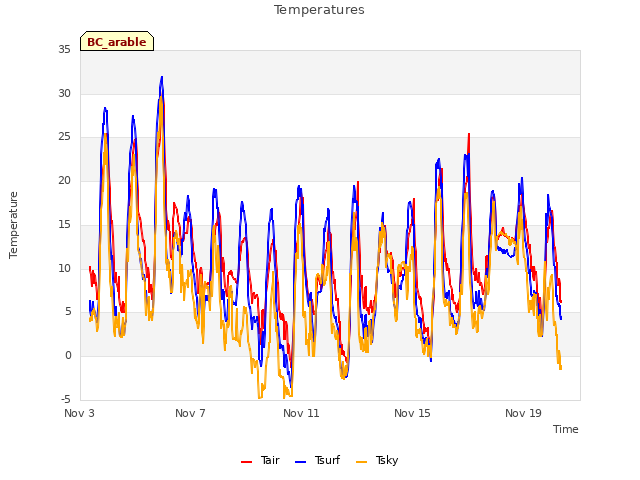Click the 5 y-axis tick label
The width and height of the screenshot is (640, 480).
pos(68,312)
